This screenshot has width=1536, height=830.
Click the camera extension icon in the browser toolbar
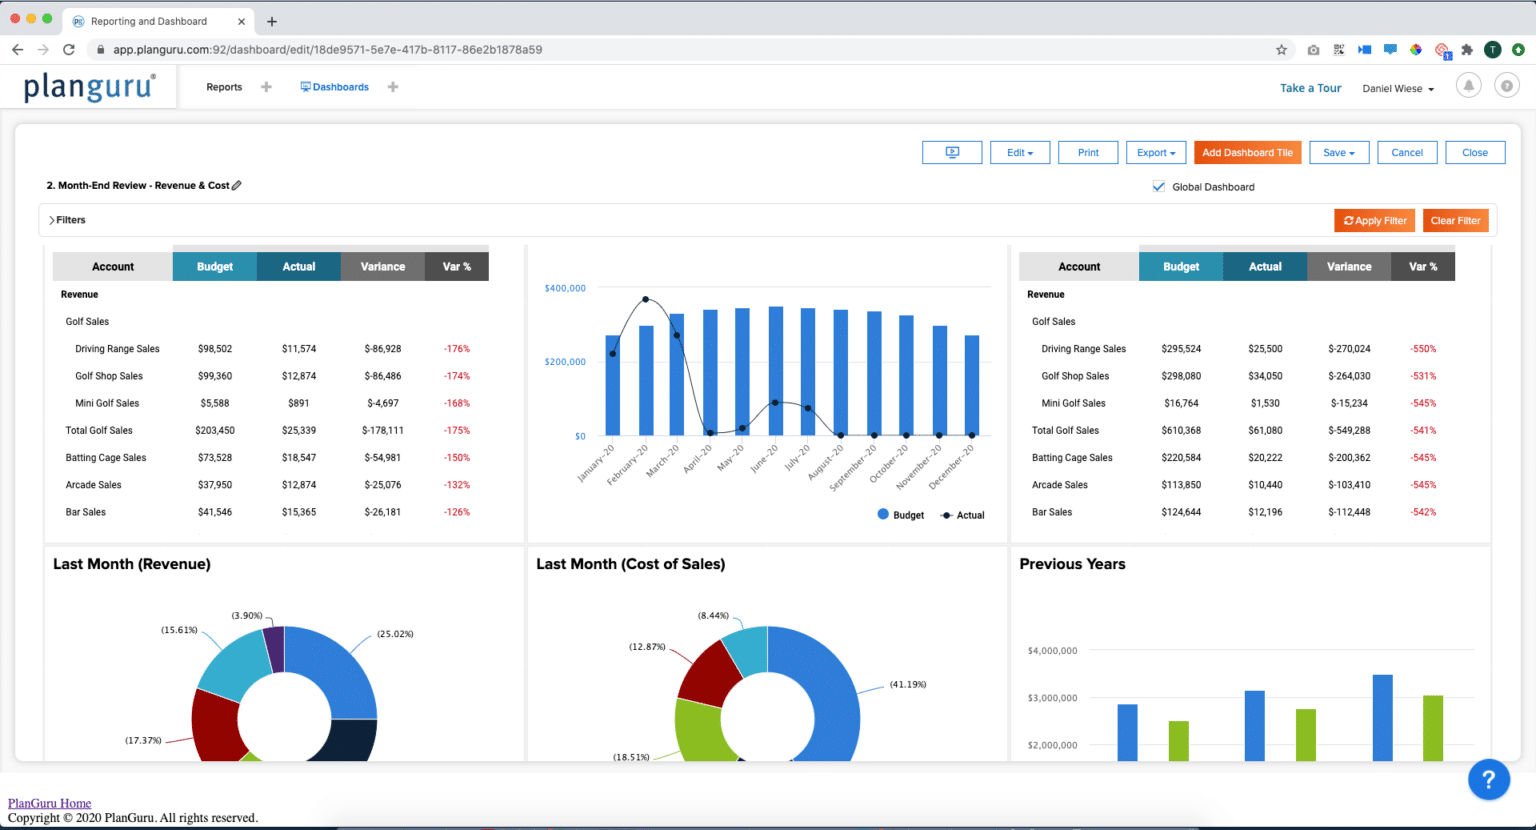pyautogui.click(x=1312, y=48)
